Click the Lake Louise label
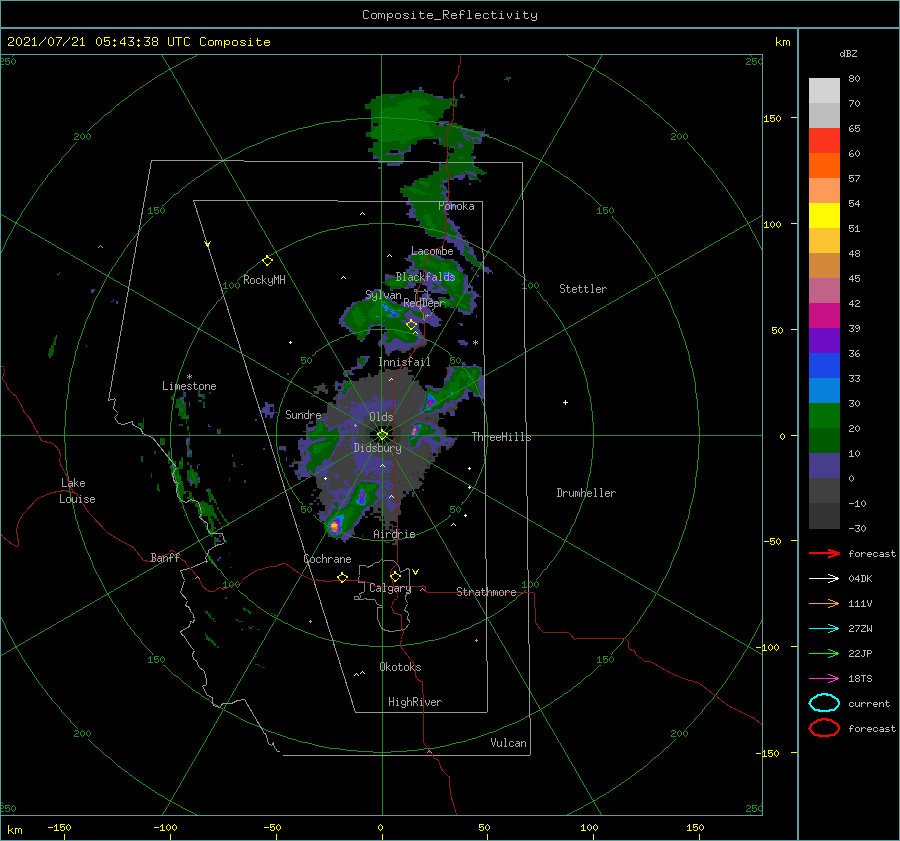Image resolution: width=900 pixels, height=841 pixels. click(x=77, y=491)
